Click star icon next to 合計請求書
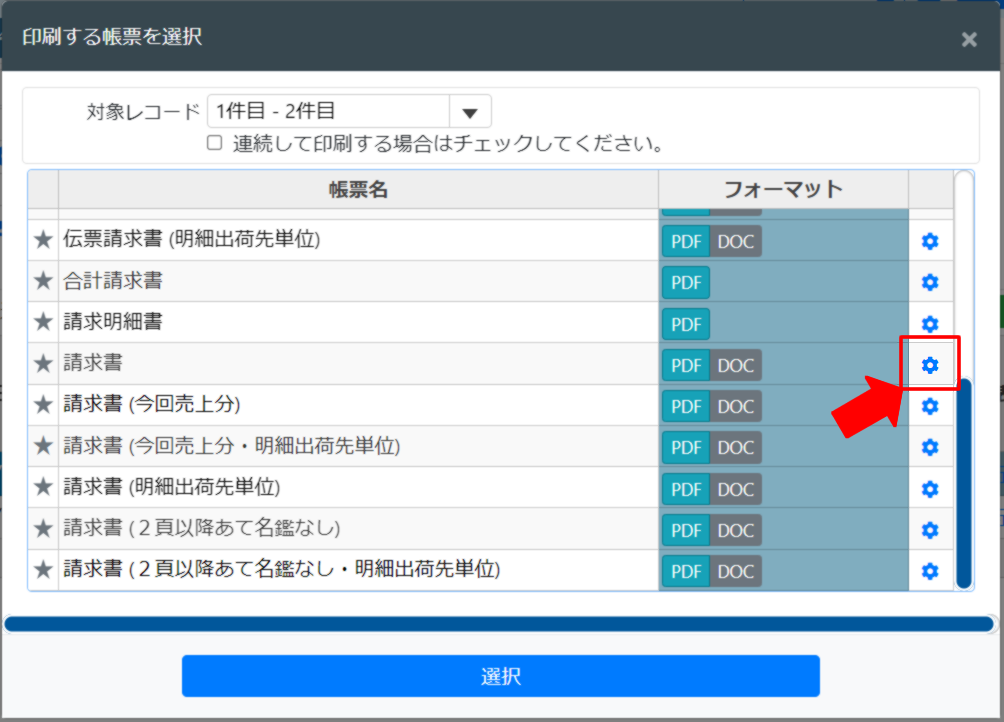 (42, 282)
